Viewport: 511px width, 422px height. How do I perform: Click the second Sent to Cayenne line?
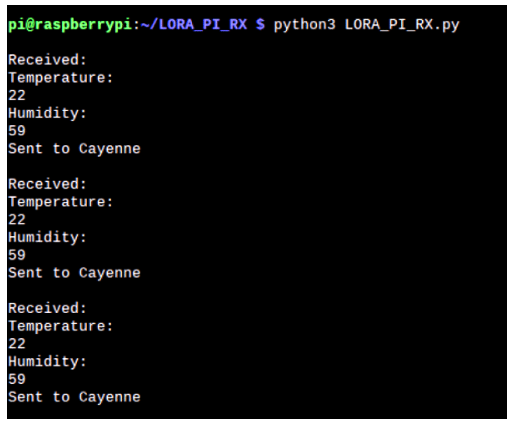[74, 273]
